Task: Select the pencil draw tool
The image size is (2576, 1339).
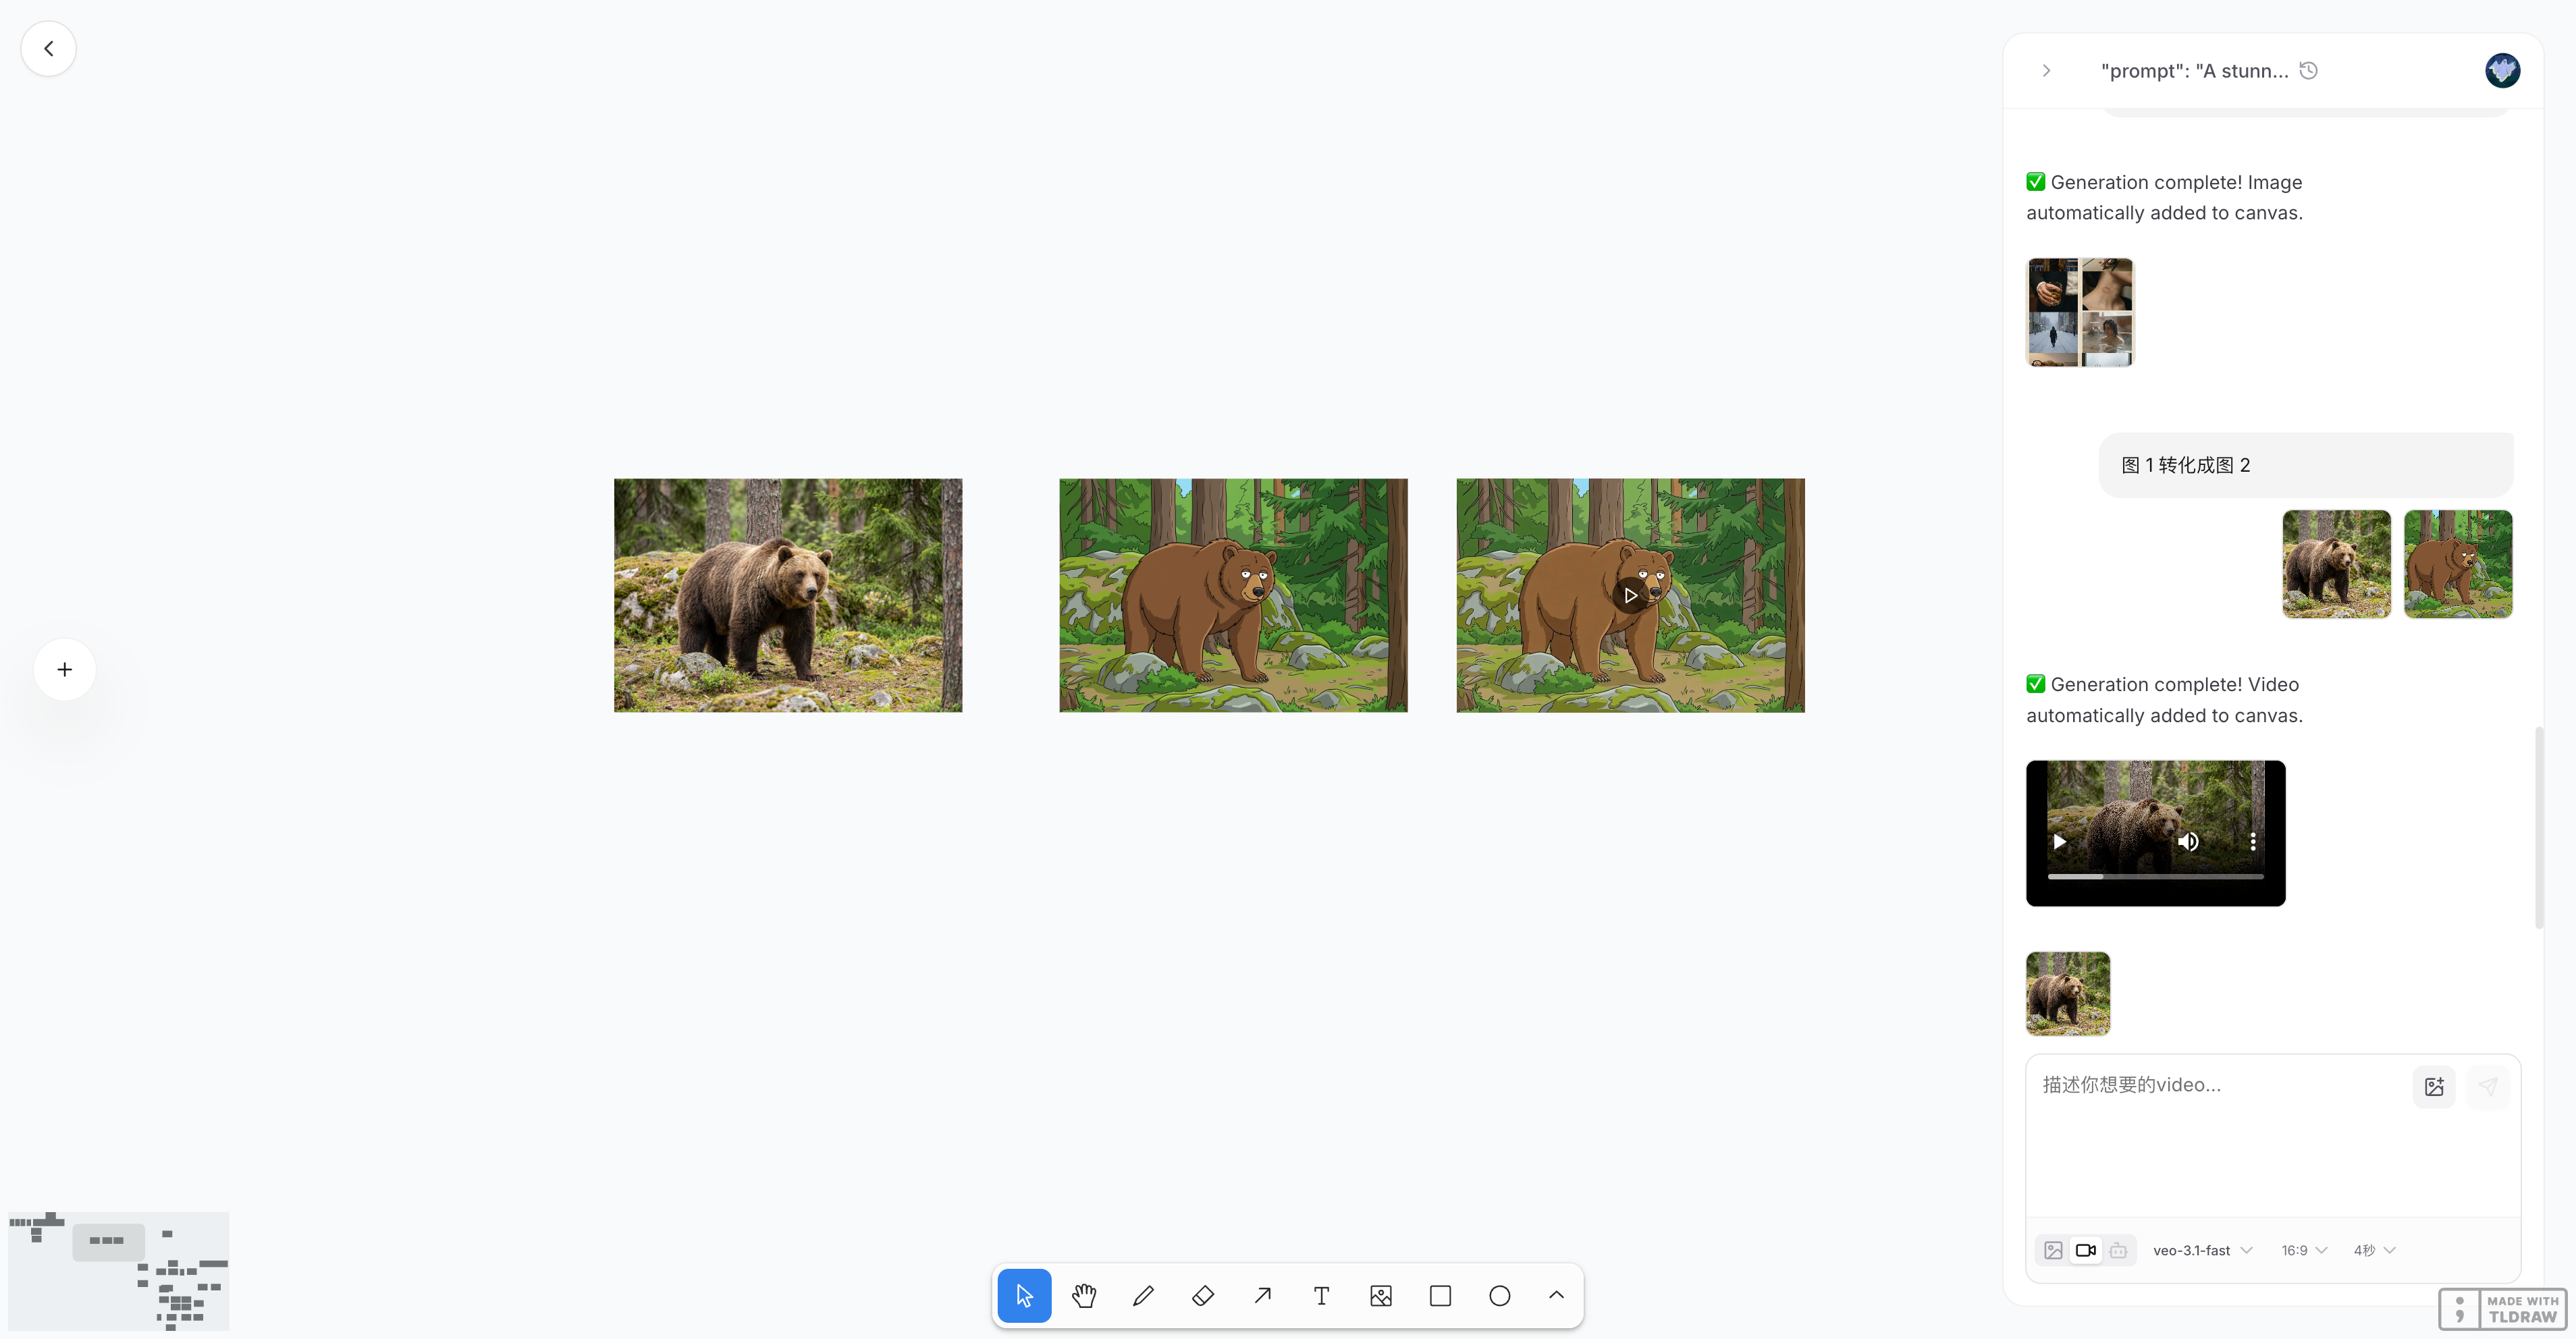Action: tap(1143, 1296)
